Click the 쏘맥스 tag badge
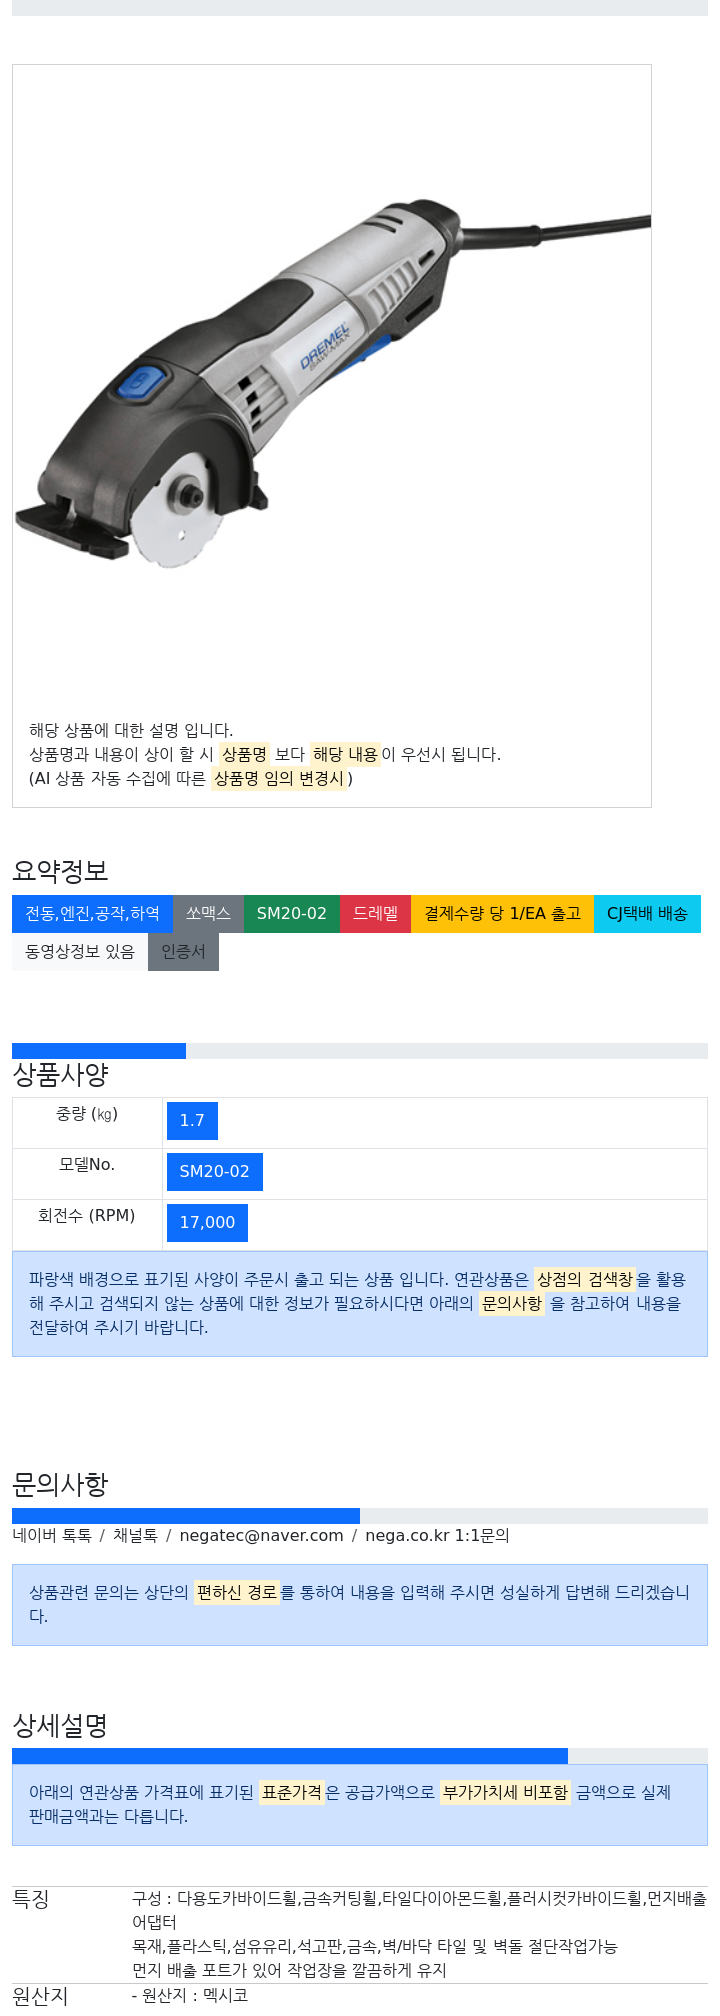 pos(208,914)
